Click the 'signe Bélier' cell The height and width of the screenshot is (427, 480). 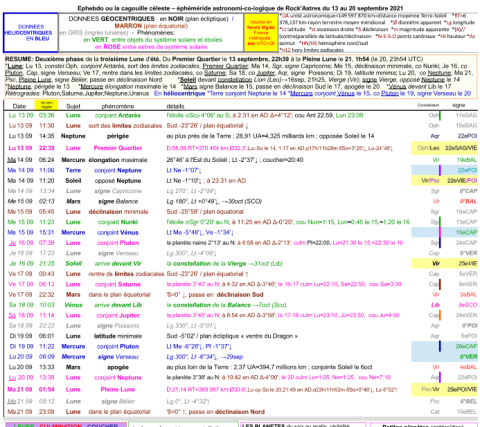(x=118, y=401)
